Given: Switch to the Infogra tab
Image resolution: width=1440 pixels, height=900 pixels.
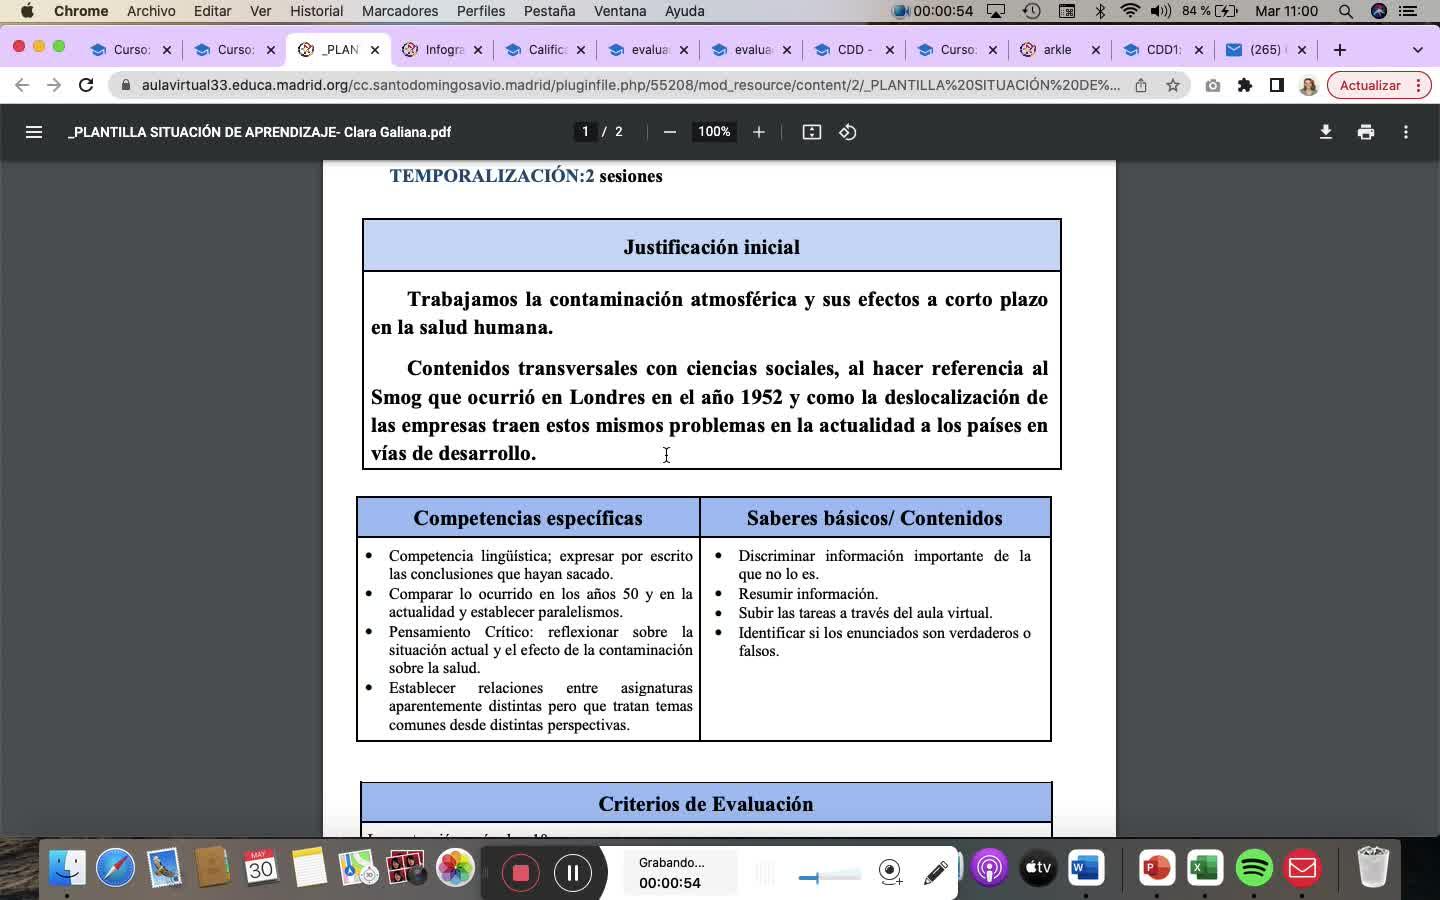Looking at the screenshot, I should click(442, 49).
